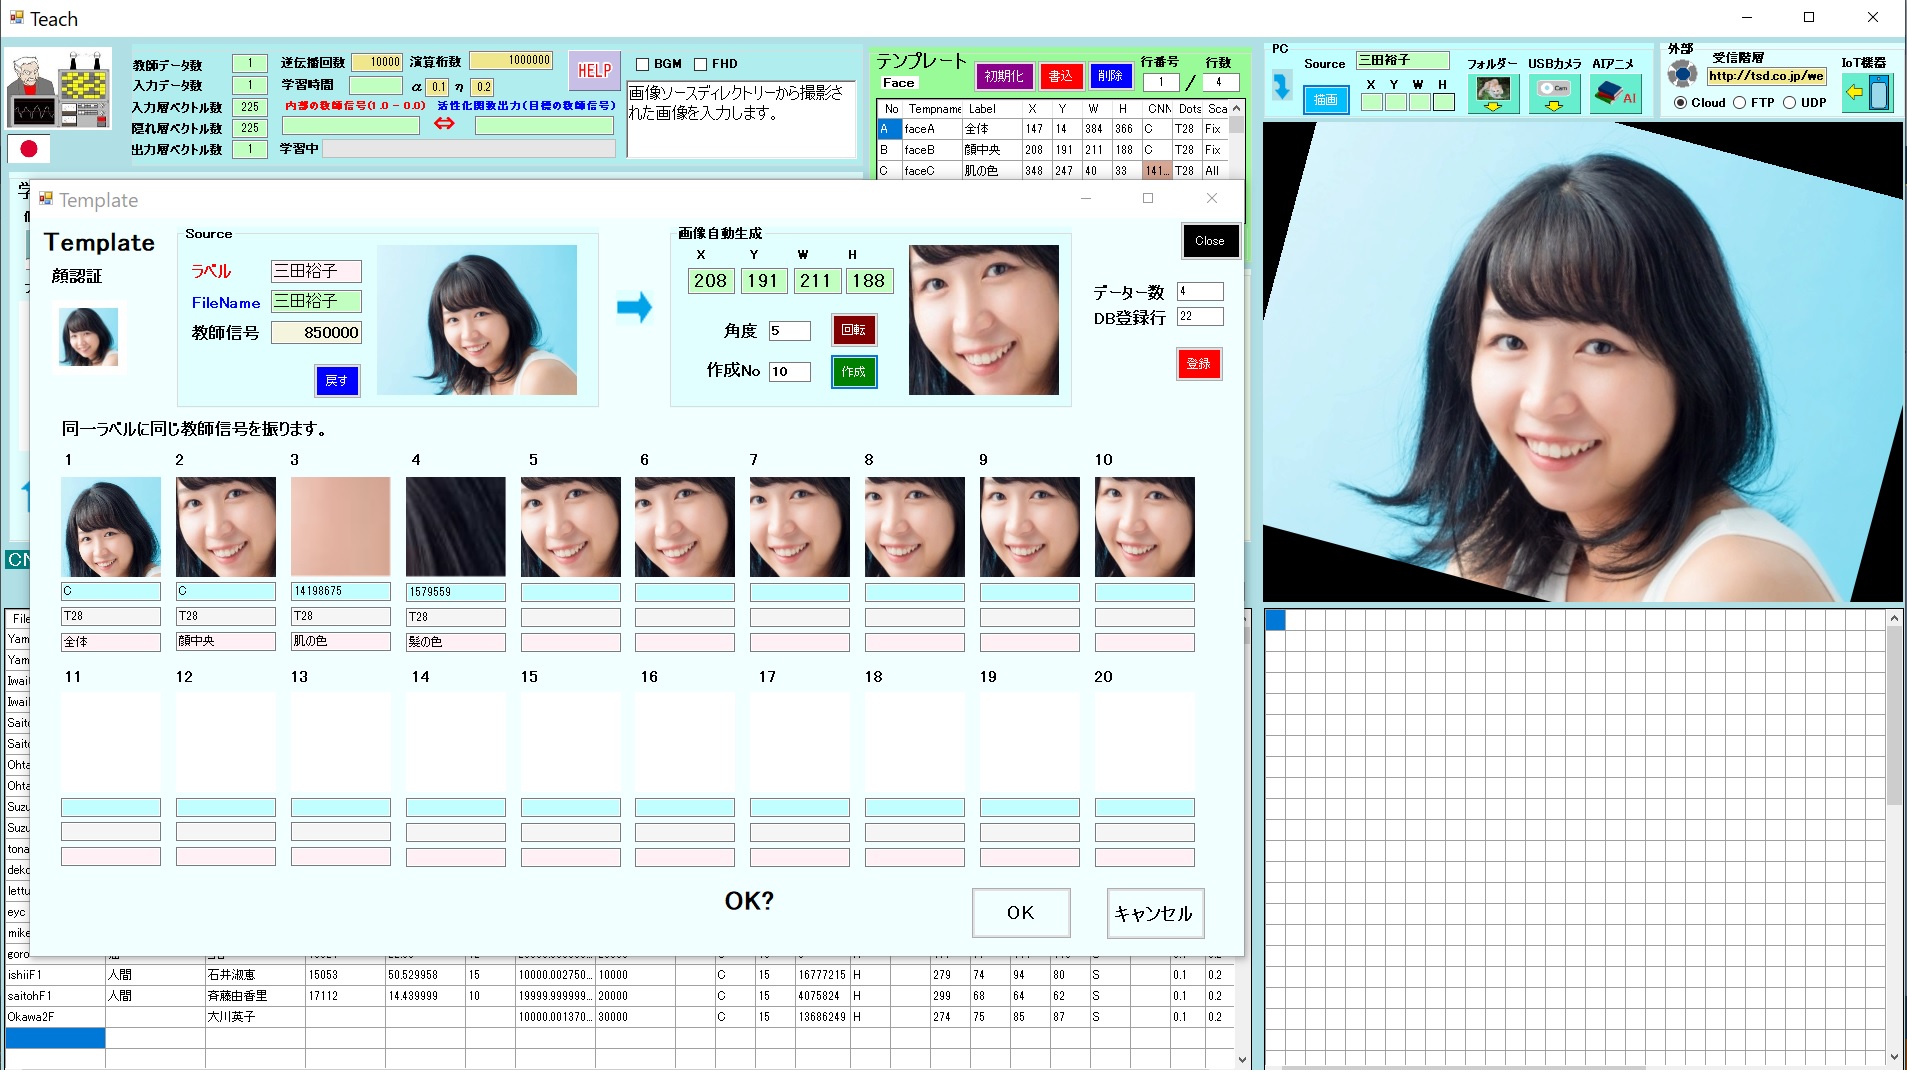Click the Japan flag language icon
1907x1079 pixels.
point(29,149)
